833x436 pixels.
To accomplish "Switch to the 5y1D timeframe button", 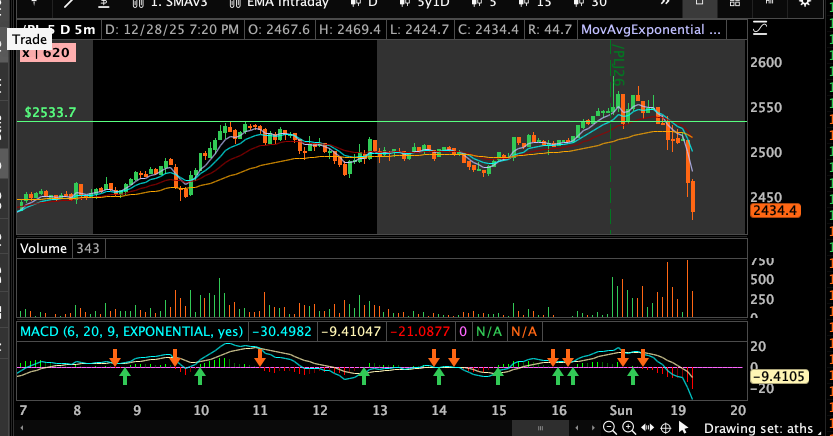I will coord(424,3).
